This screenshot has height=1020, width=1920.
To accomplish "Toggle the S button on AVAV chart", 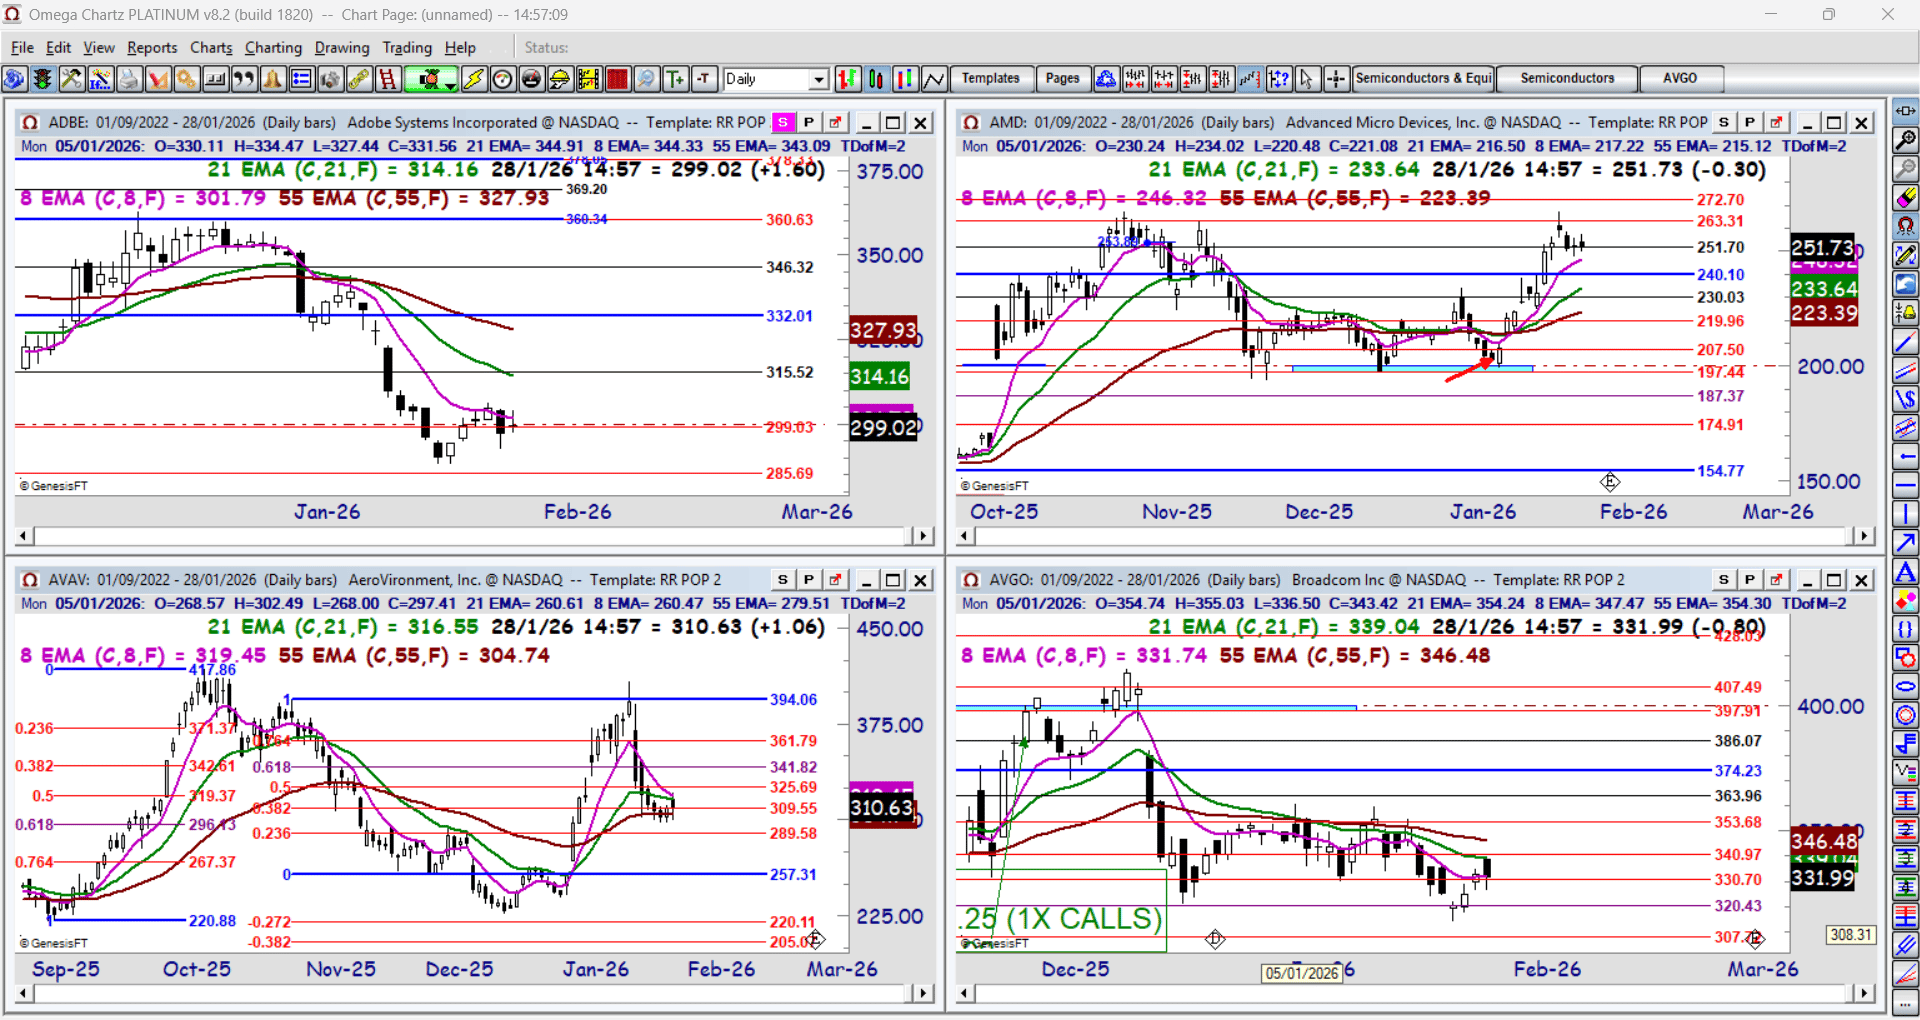I will [783, 580].
